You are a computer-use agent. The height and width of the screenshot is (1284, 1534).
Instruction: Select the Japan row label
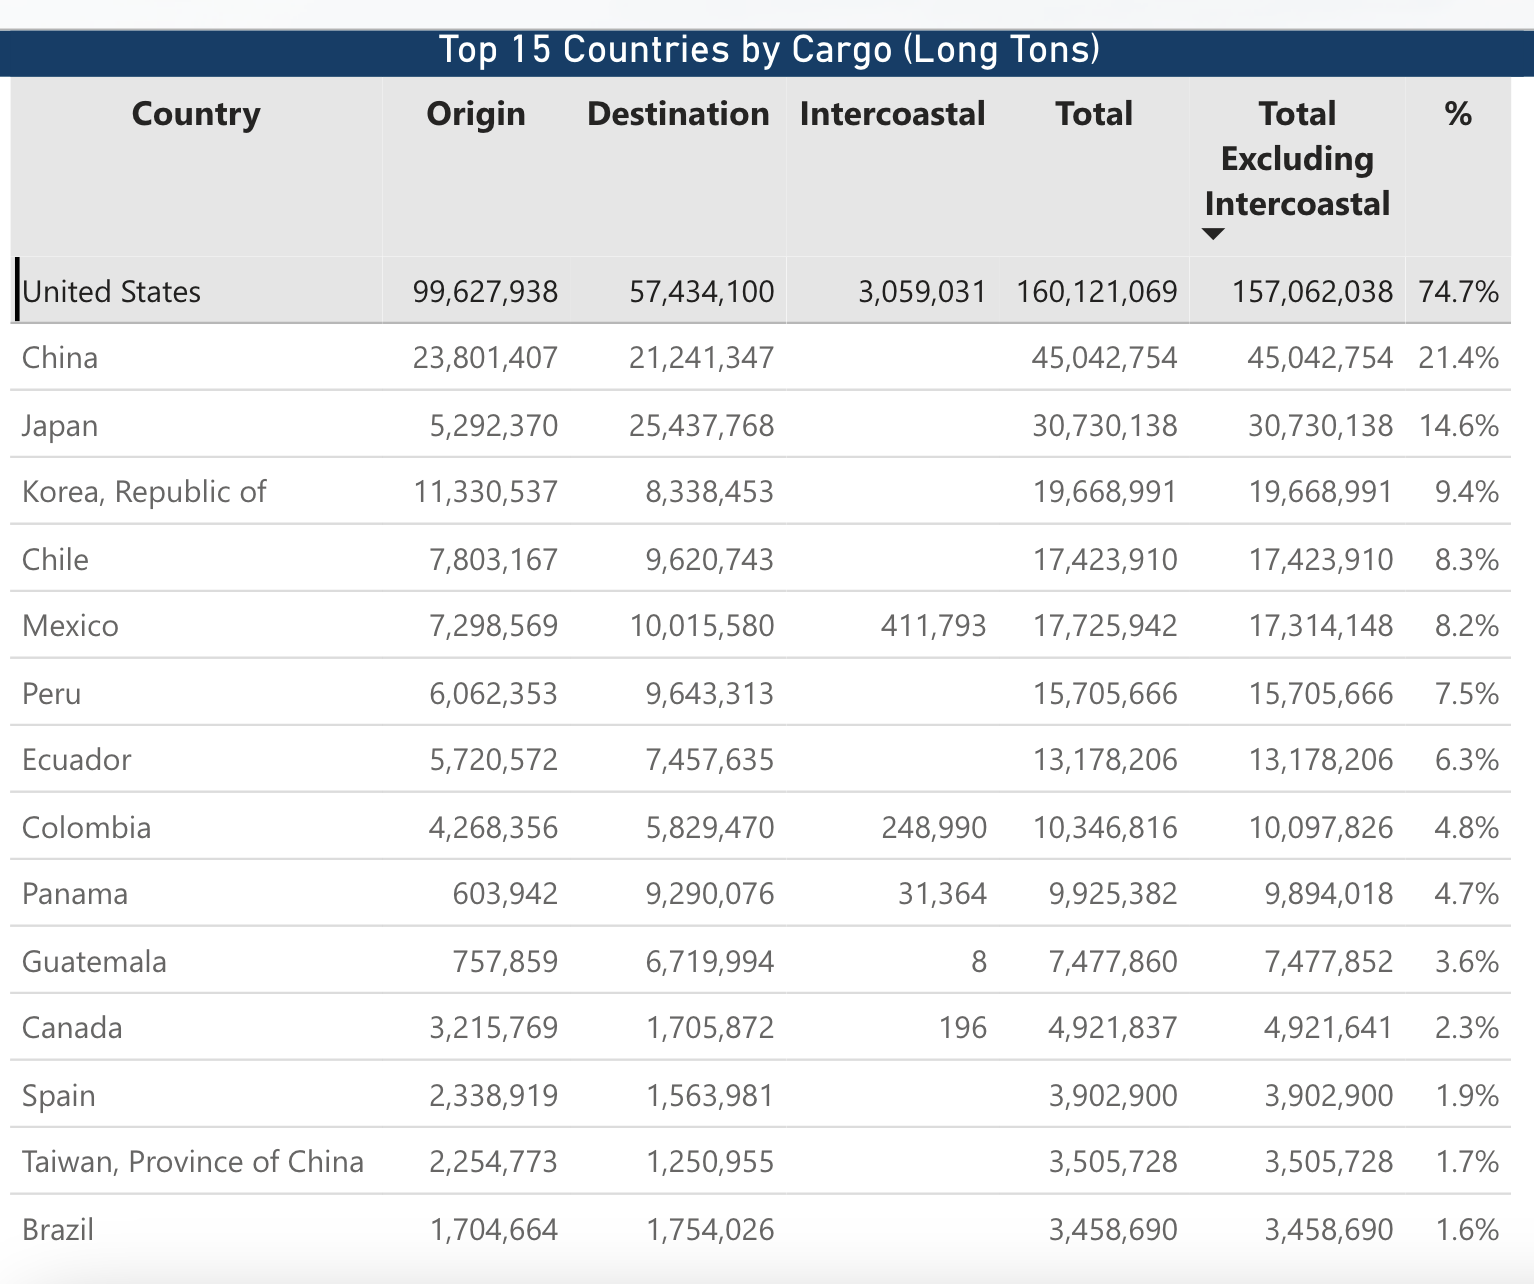60,426
